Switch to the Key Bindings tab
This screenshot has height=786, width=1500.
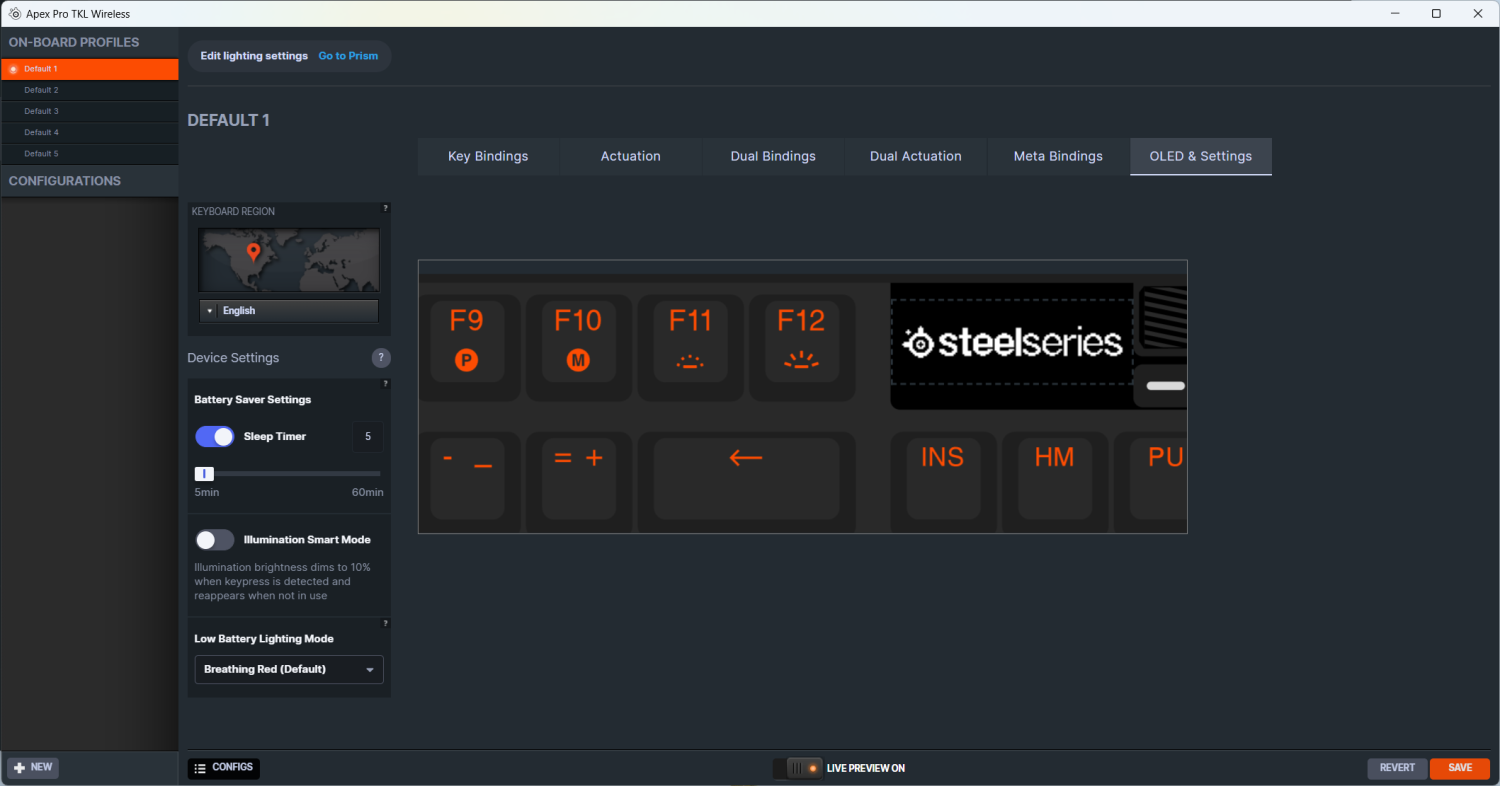[488, 156]
